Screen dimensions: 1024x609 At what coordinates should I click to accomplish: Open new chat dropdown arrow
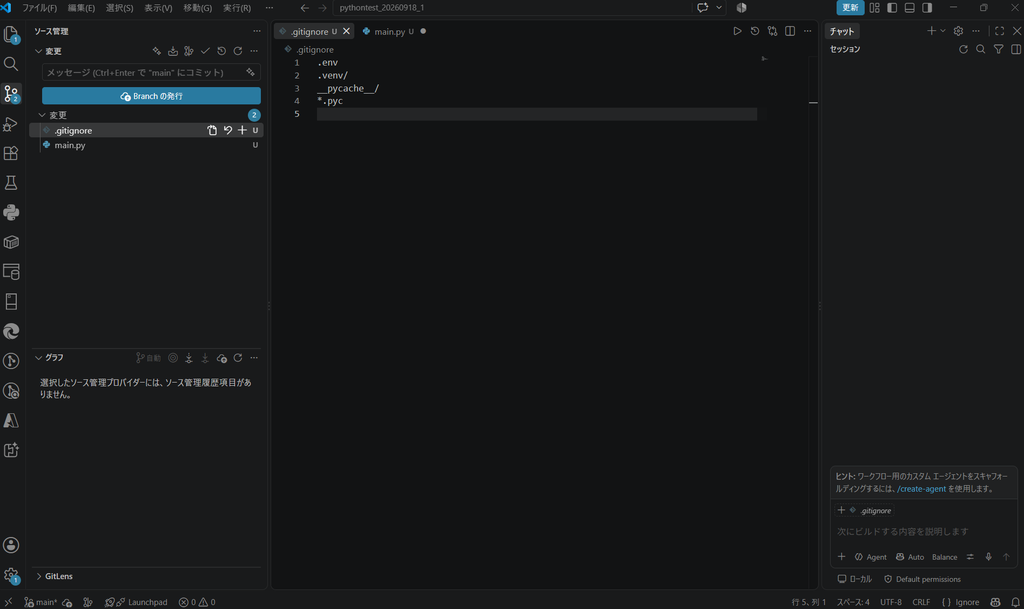[943, 31]
